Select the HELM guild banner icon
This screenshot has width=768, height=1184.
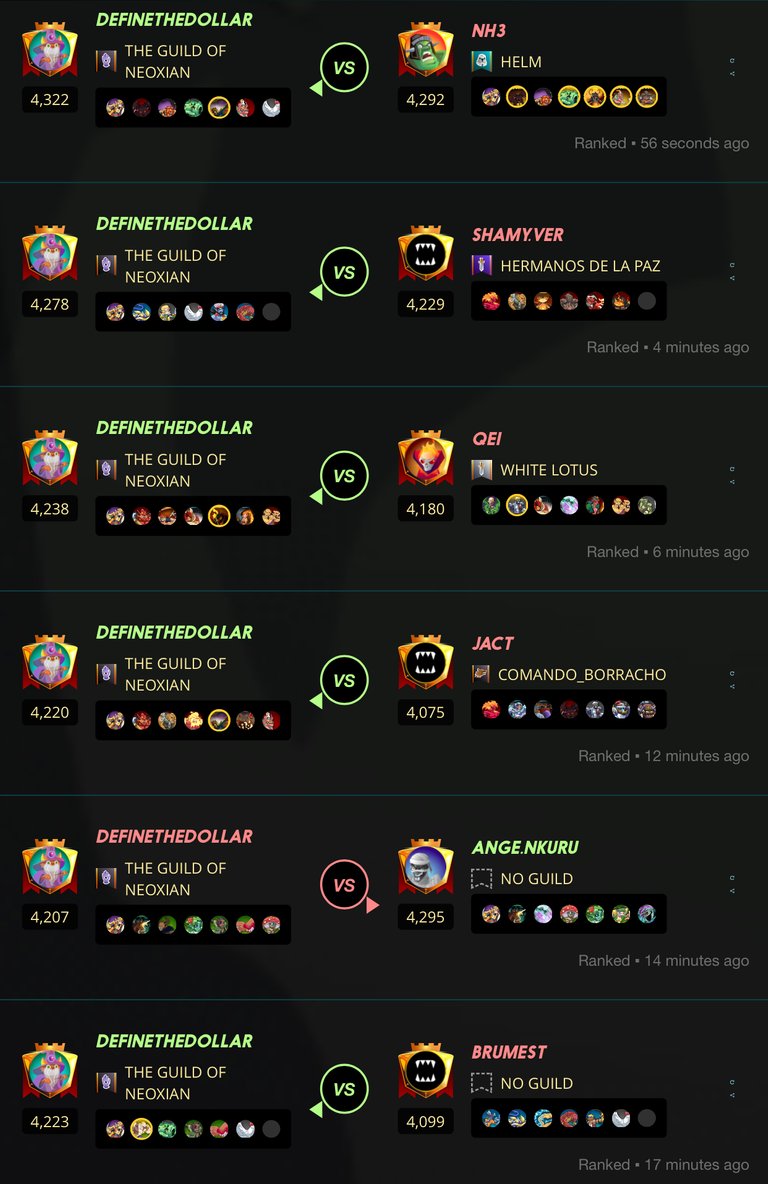[482, 61]
